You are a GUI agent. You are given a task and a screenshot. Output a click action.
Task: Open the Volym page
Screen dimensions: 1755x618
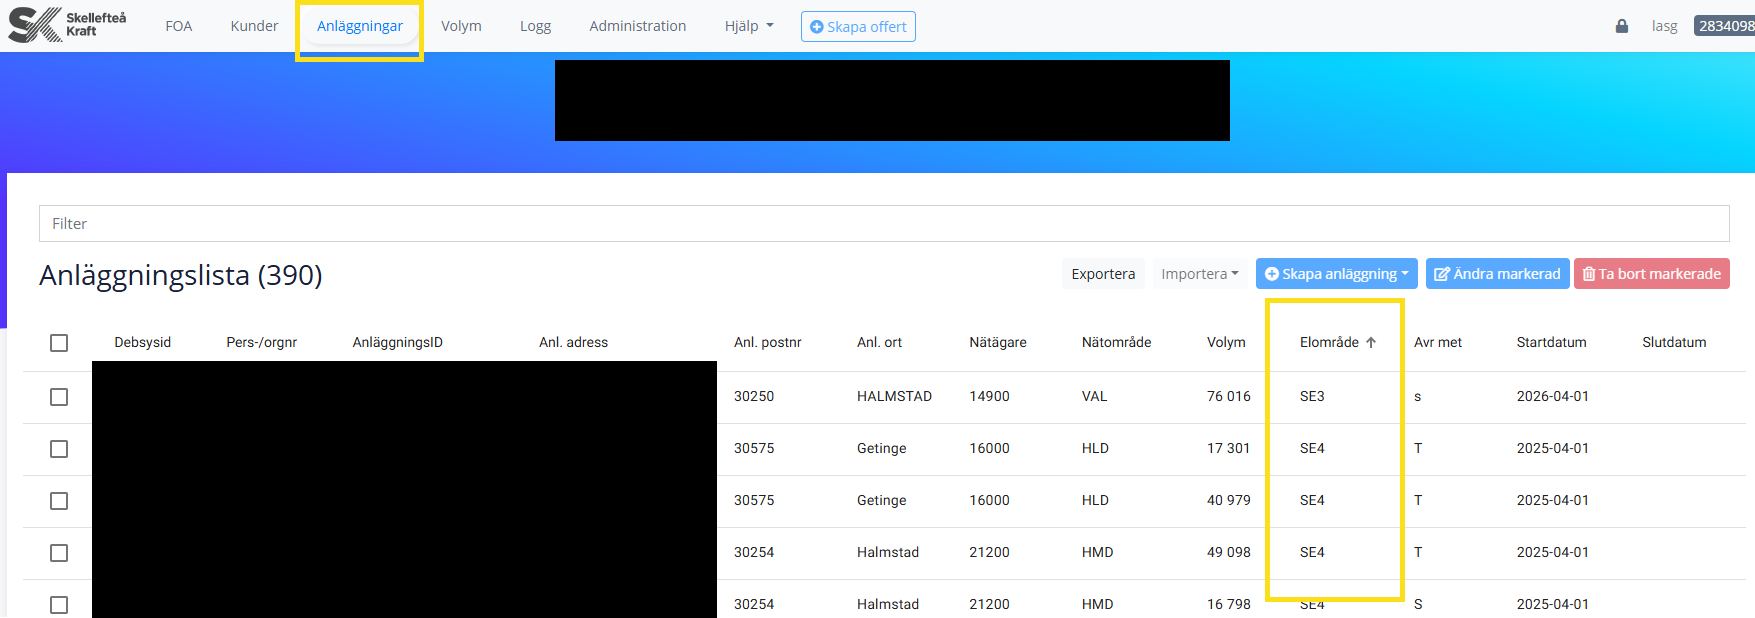pos(461,26)
